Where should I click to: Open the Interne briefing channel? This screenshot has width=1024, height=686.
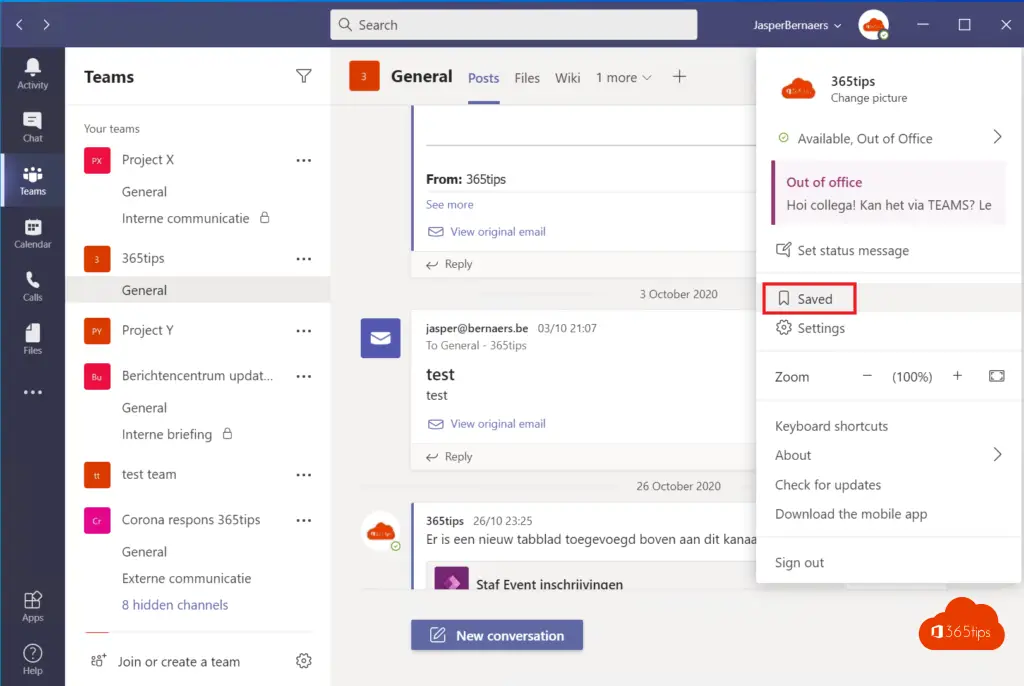[x=167, y=434]
